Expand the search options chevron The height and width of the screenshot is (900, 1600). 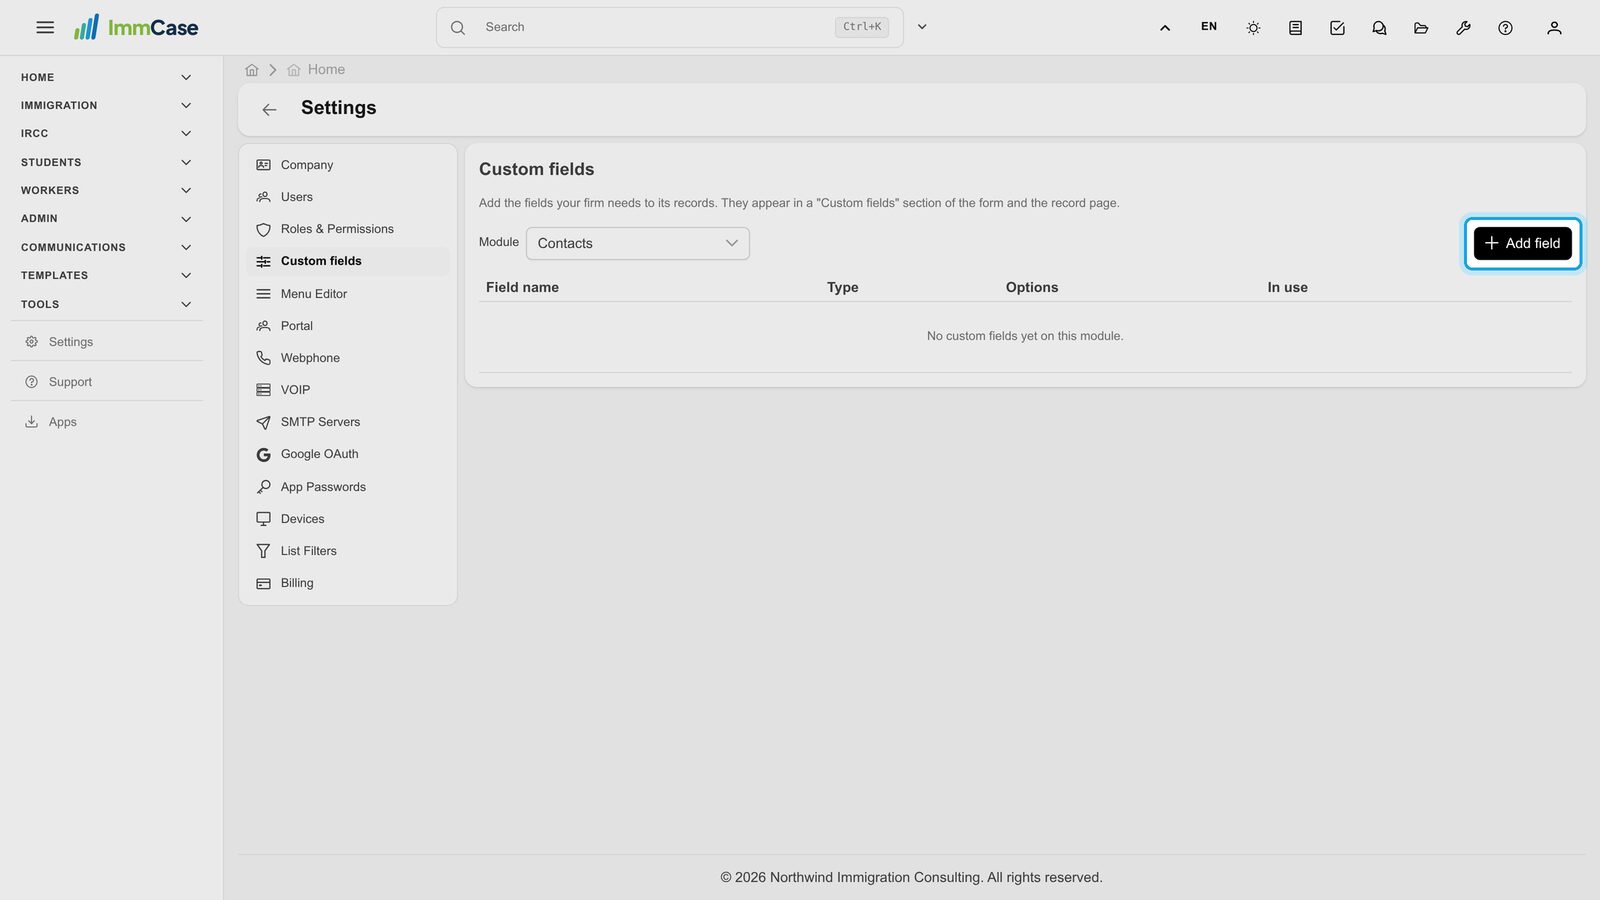click(x=922, y=27)
